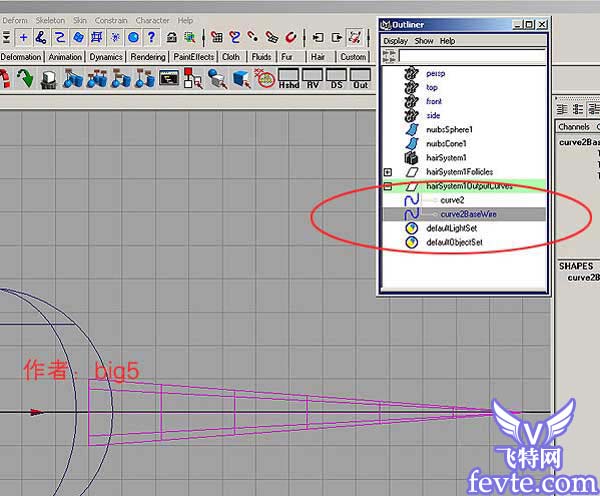The height and width of the screenshot is (496, 600).
Task: Select the front camera in Outliner
Action: point(434,101)
